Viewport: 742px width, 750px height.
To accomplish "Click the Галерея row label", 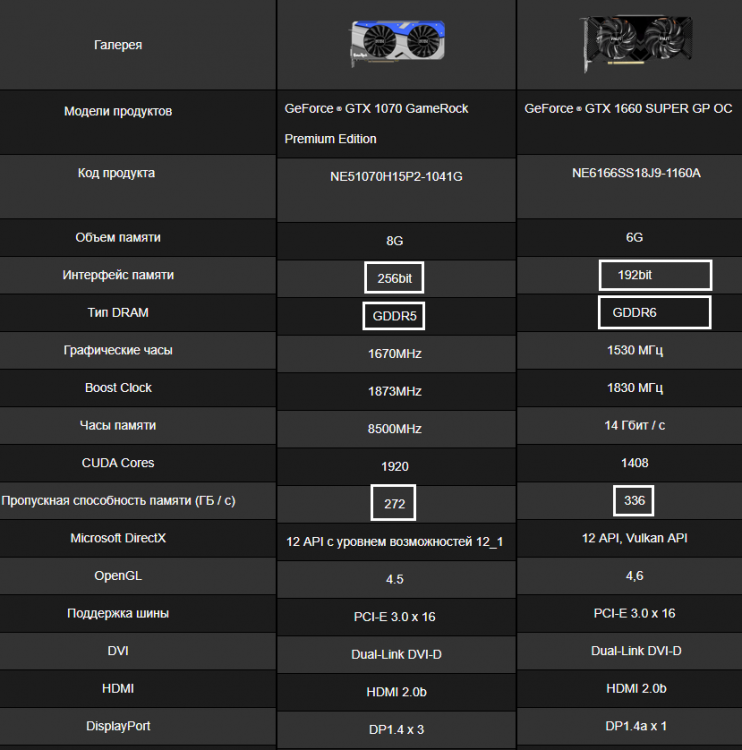I will click(x=118, y=45).
